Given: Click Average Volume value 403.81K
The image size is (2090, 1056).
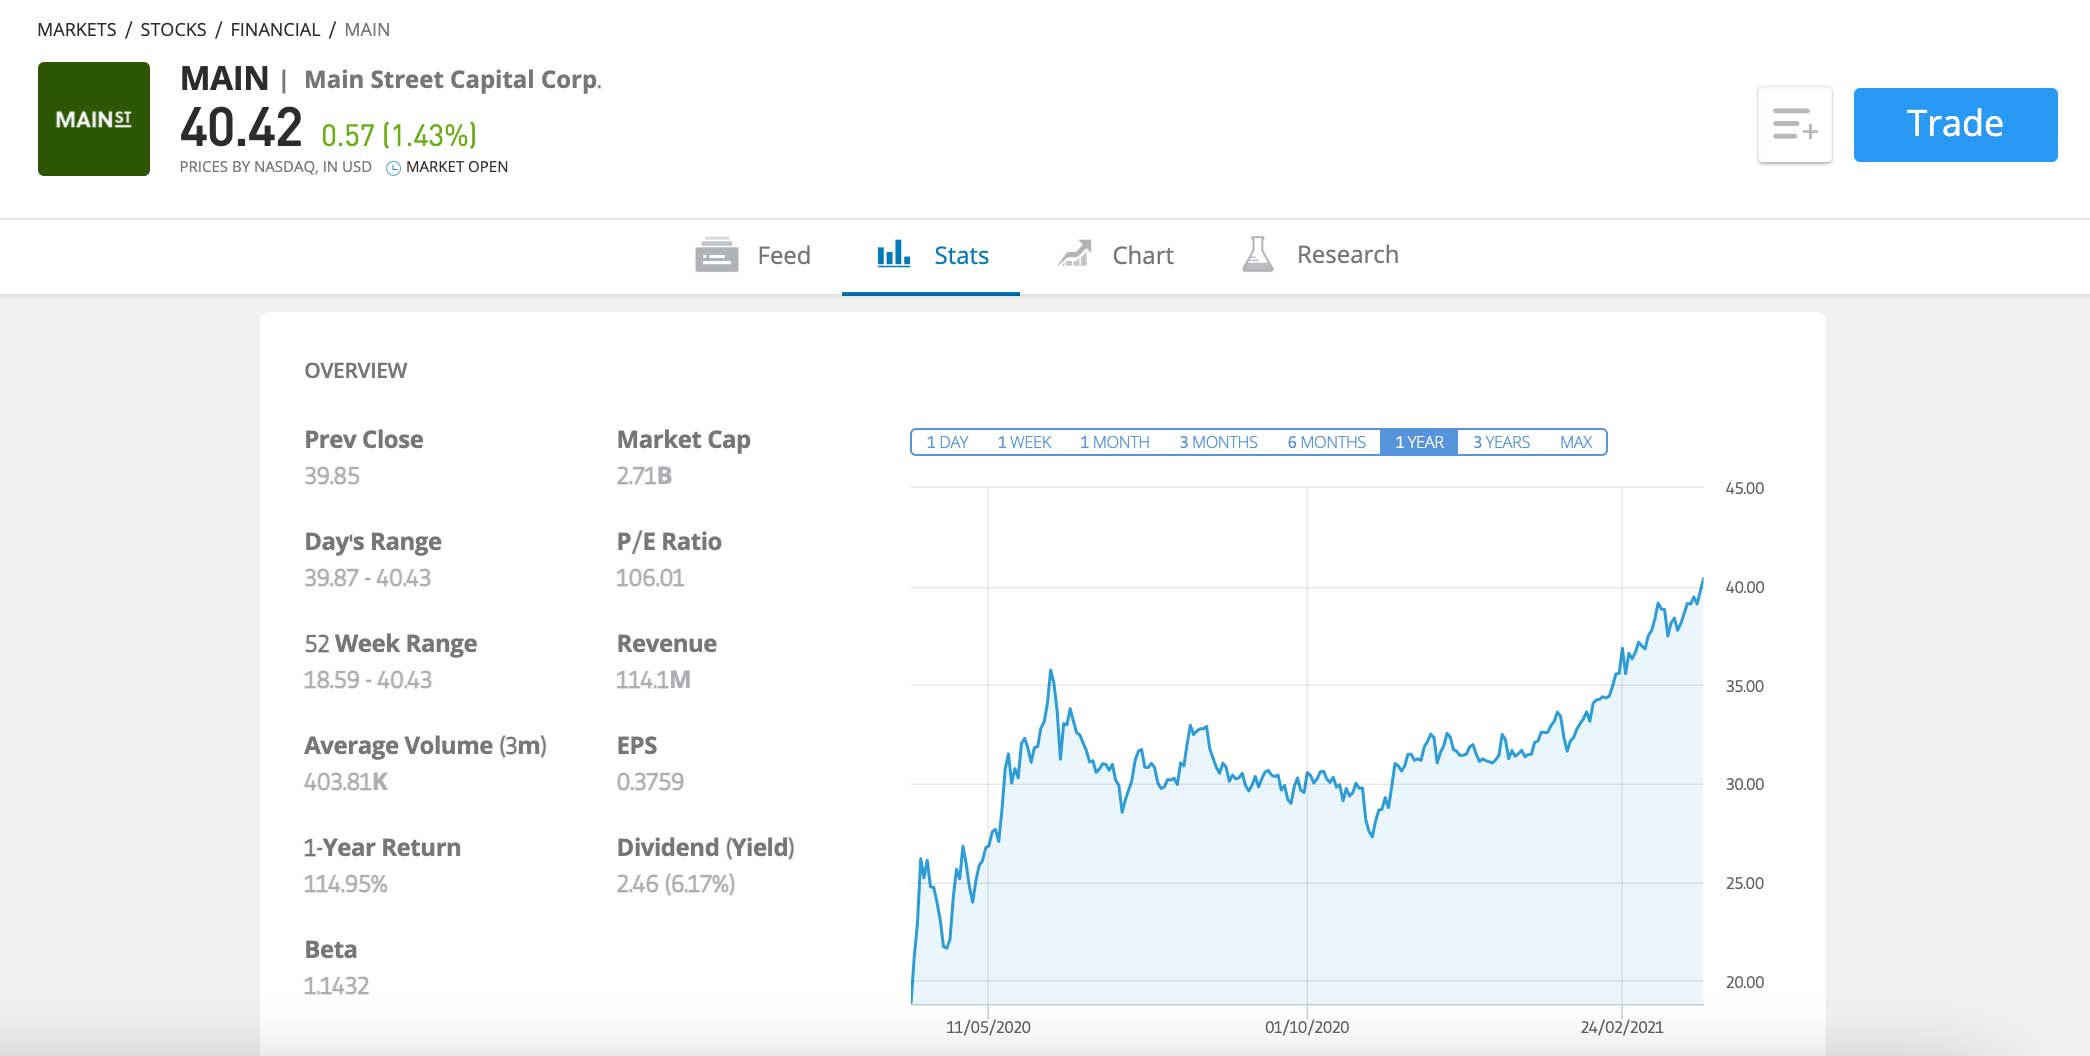Looking at the screenshot, I should click(x=346, y=782).
